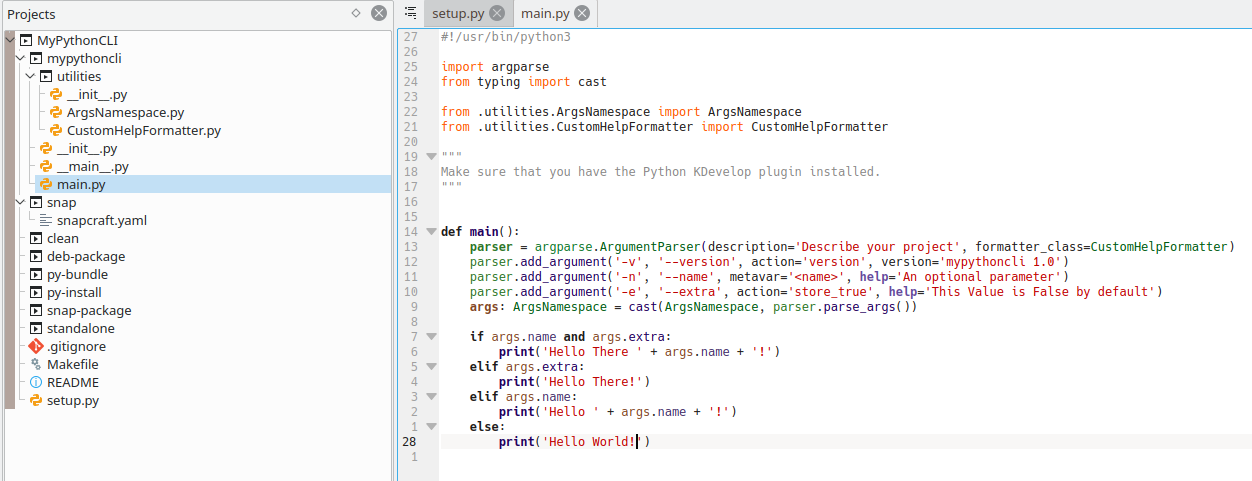1252x481 pixels.
Task: Close the main.py tab via its X icon
Action: coord(582,13)
